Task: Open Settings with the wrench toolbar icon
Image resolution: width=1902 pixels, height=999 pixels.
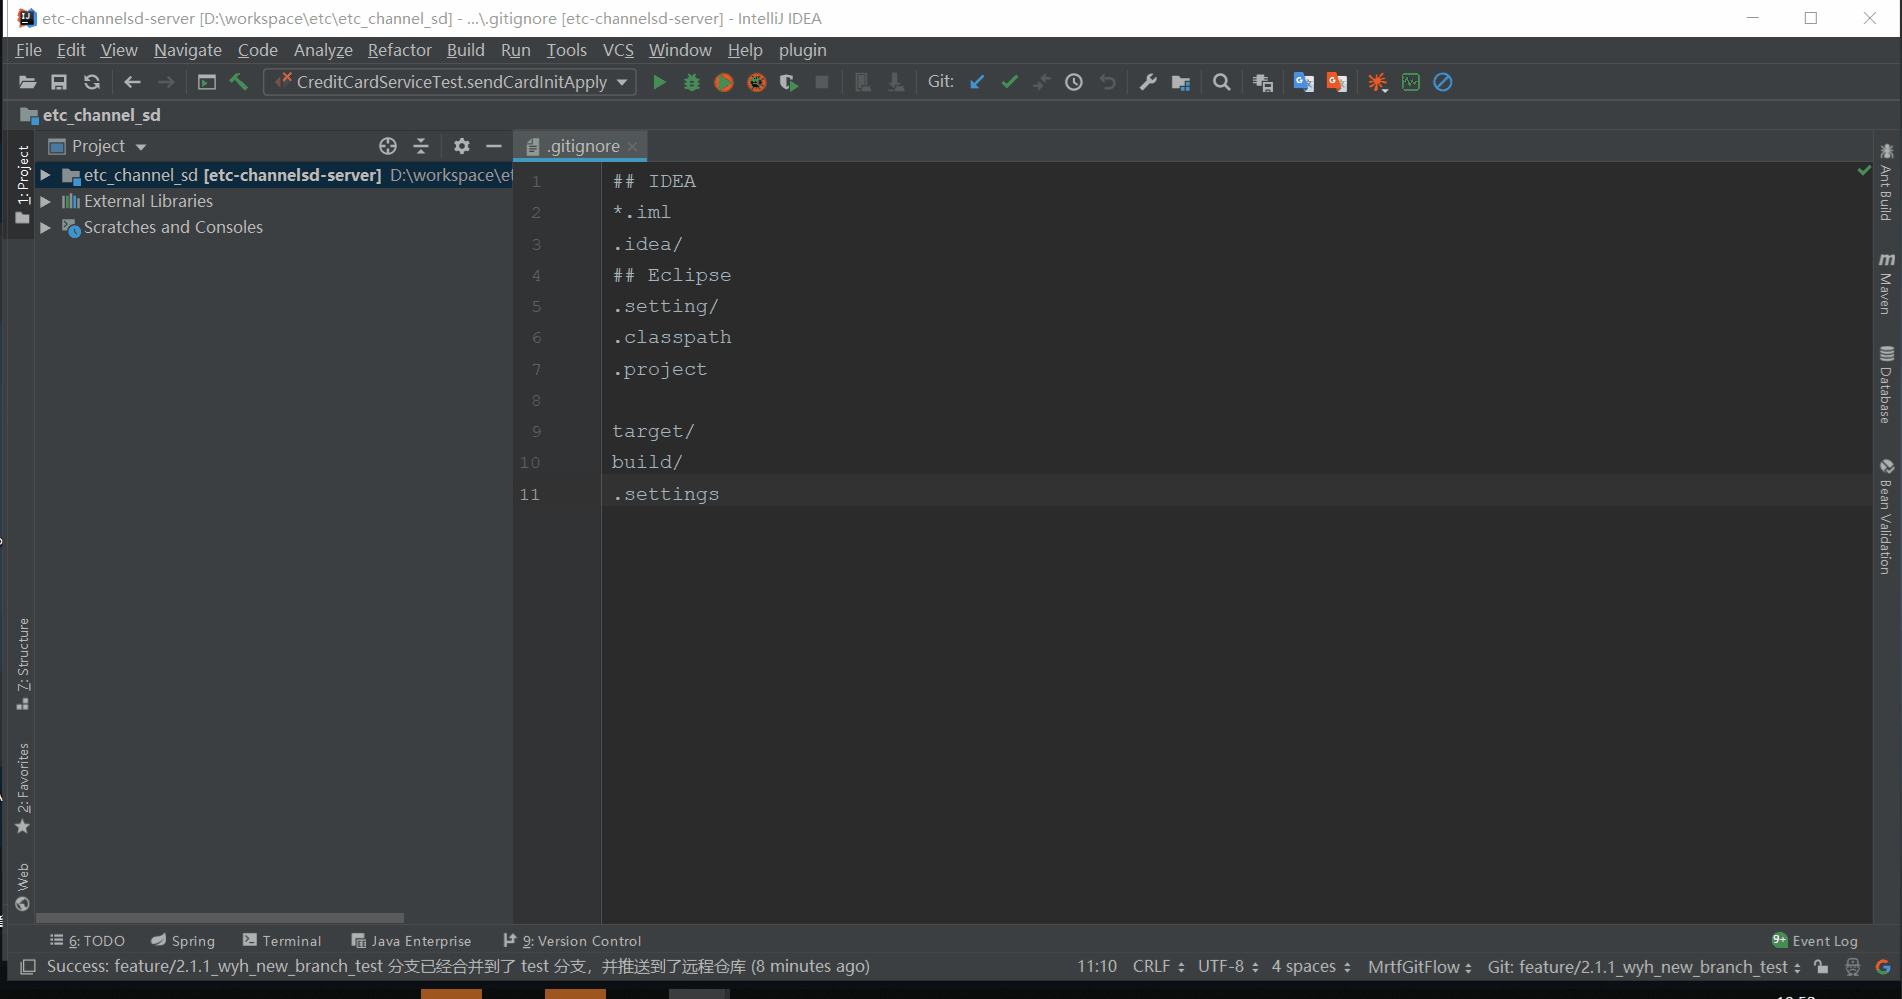Action: [1148, 82]
